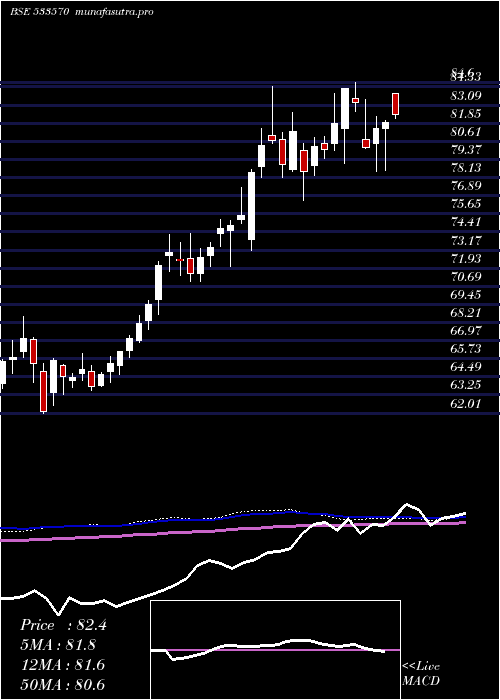Click the lowest red candle near 62.01
500x700 pixels.
43,391
